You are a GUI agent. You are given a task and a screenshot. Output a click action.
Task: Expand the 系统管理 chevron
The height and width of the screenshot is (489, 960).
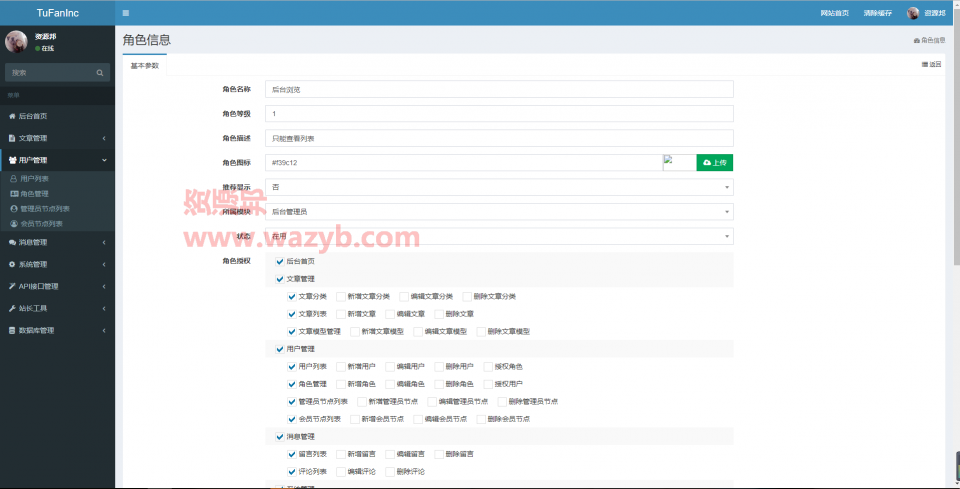[x=104, y=264]
